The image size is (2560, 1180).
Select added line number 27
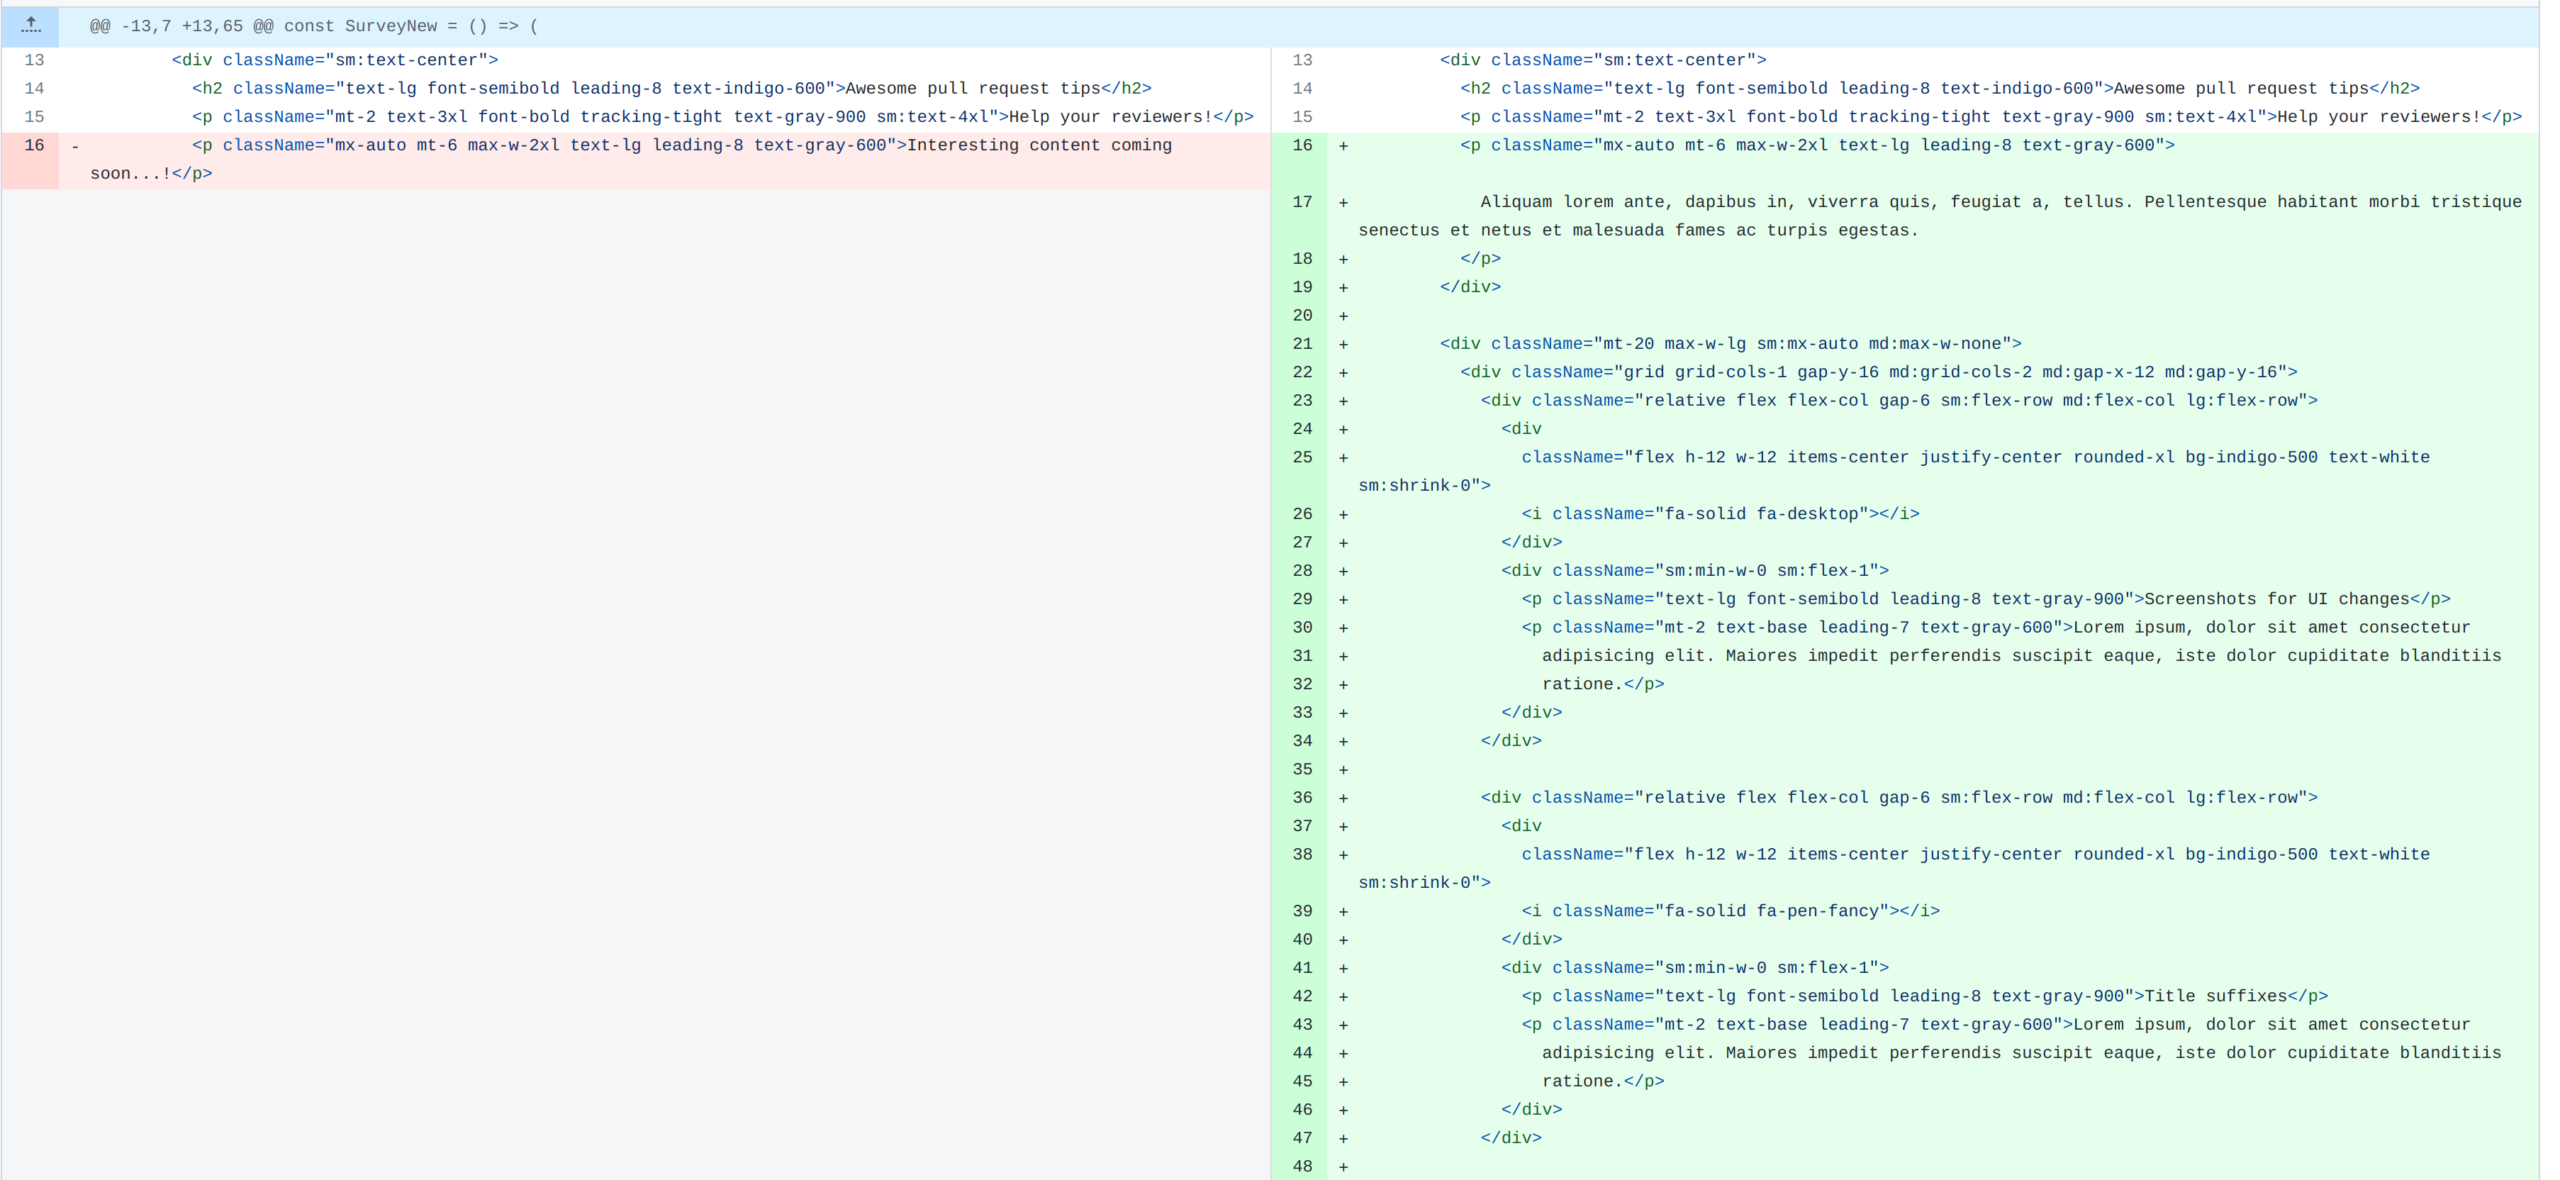[1302, 542]
